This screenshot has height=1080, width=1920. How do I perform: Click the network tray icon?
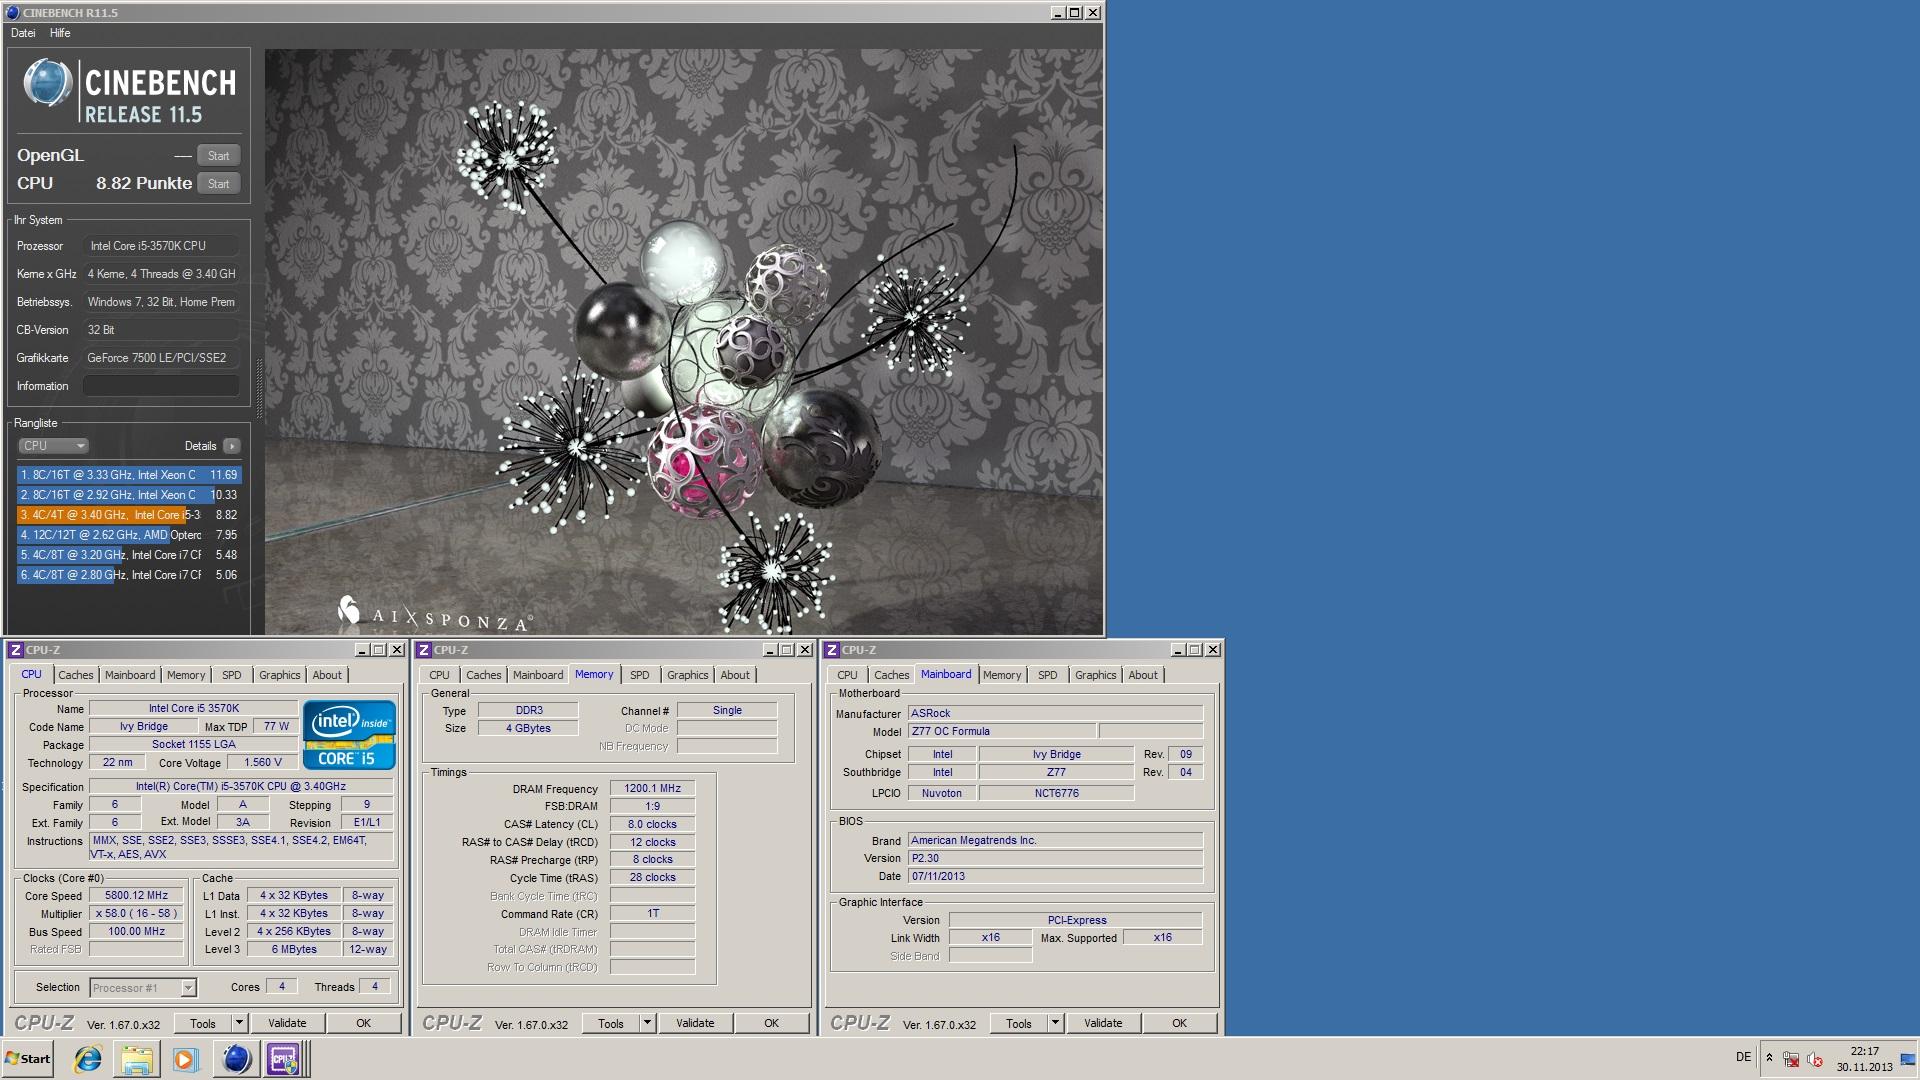coord(1791,1059)
